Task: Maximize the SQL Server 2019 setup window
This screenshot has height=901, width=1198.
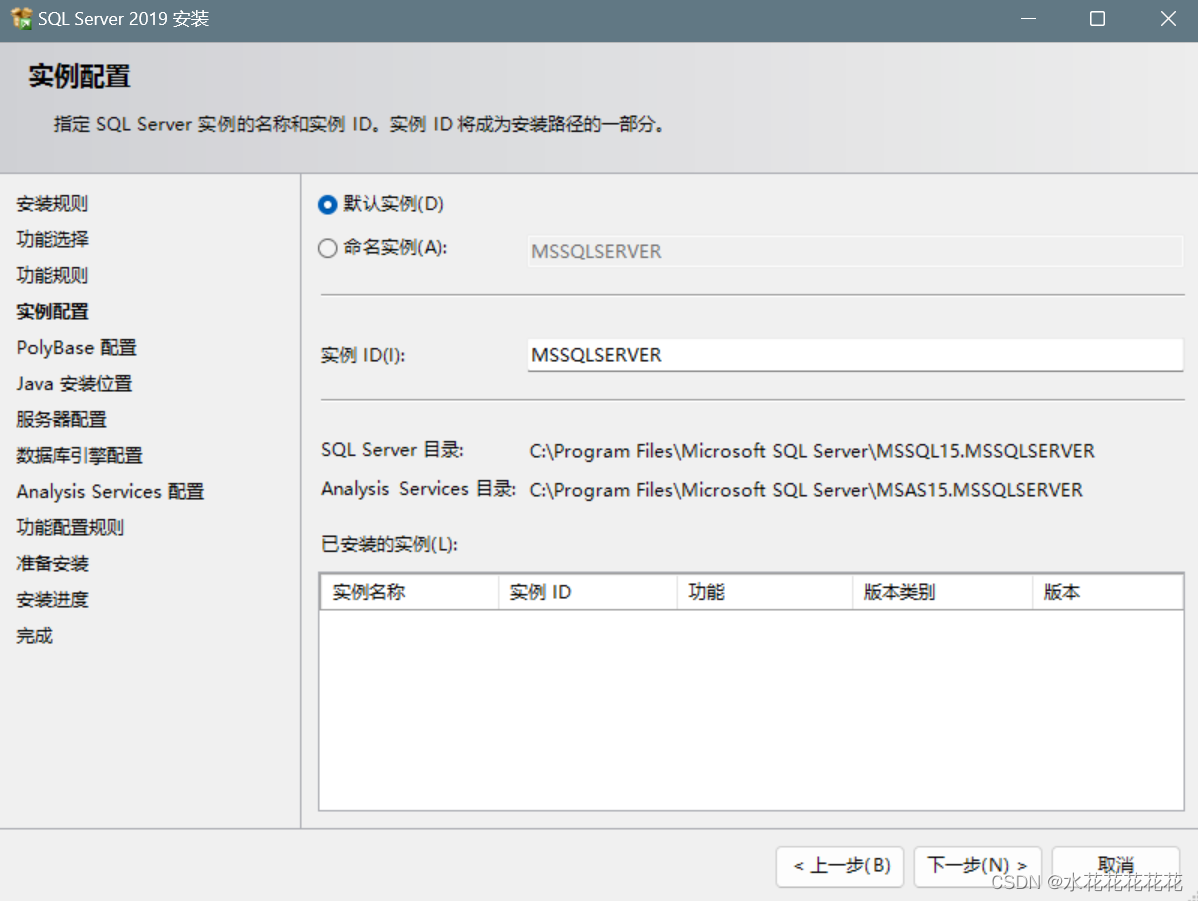Action: click(x=1097, y=18)
